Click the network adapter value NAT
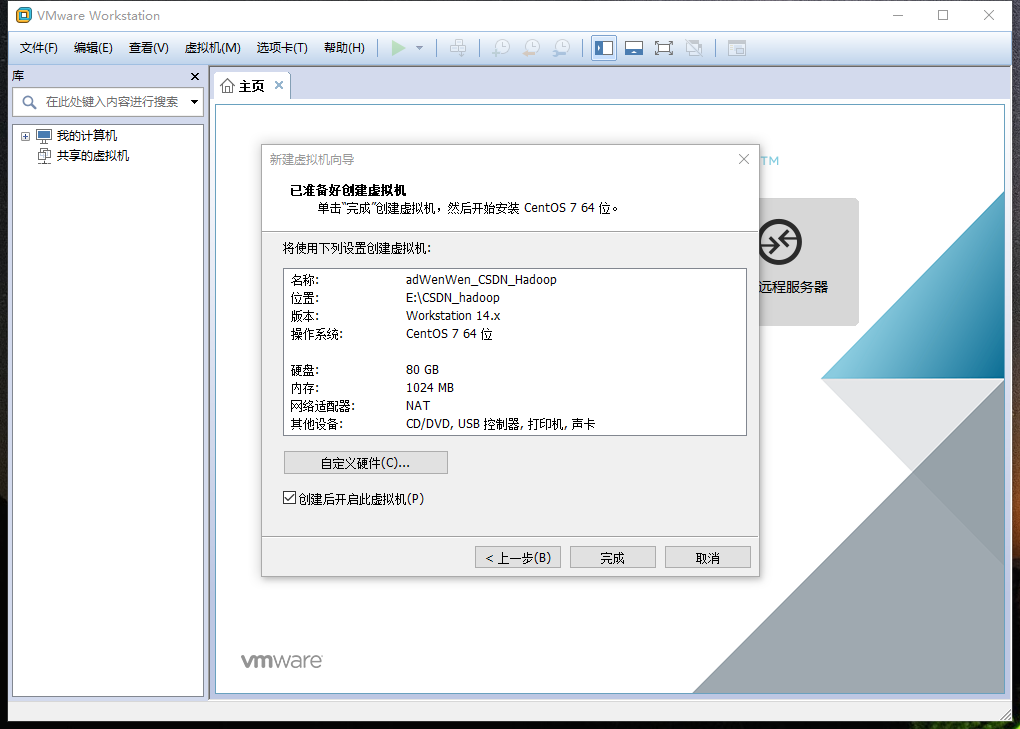This screenshot has height=729, width=1020. pos(418,406)
